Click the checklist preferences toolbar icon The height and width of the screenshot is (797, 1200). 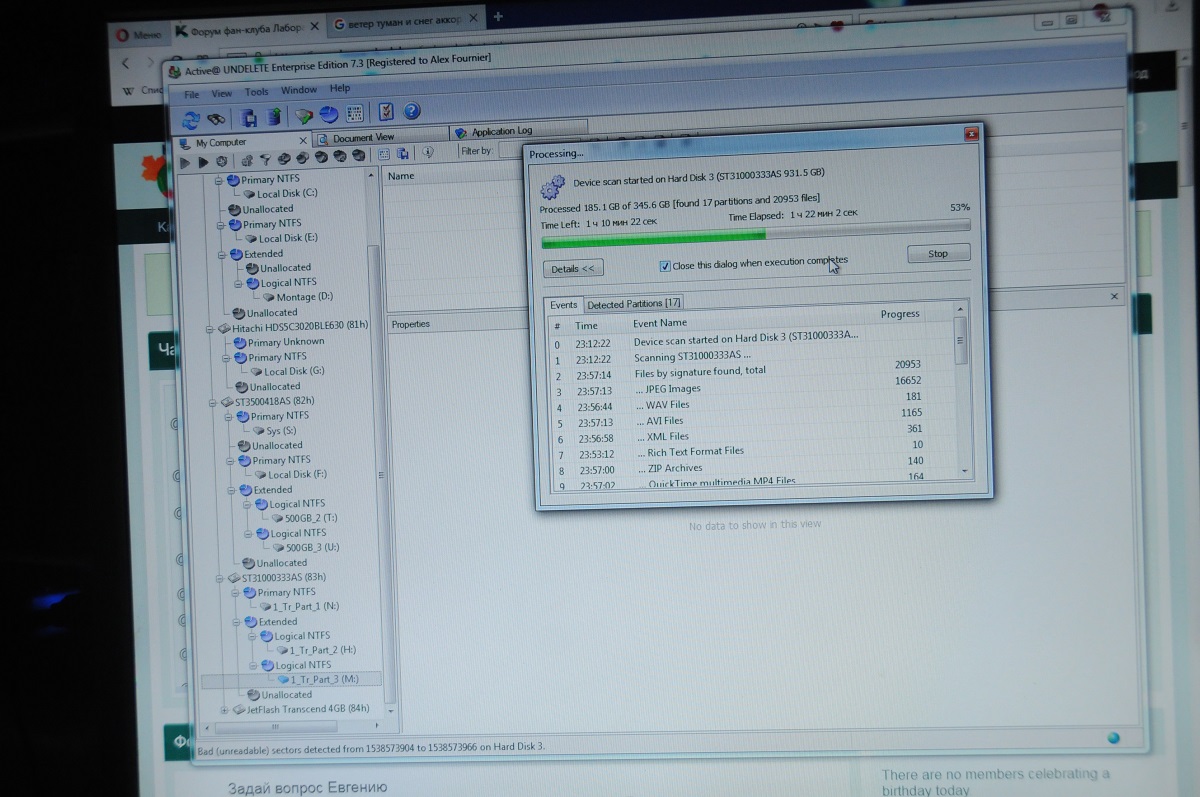[x=386, y=111]
